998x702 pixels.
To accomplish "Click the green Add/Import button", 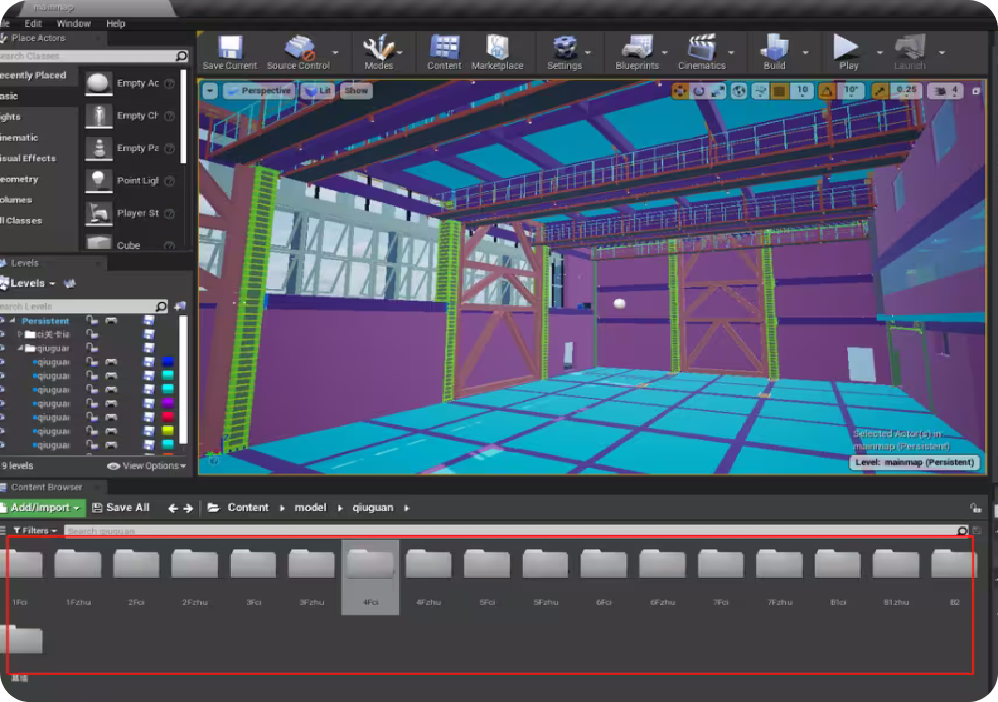I will (43, 508).
